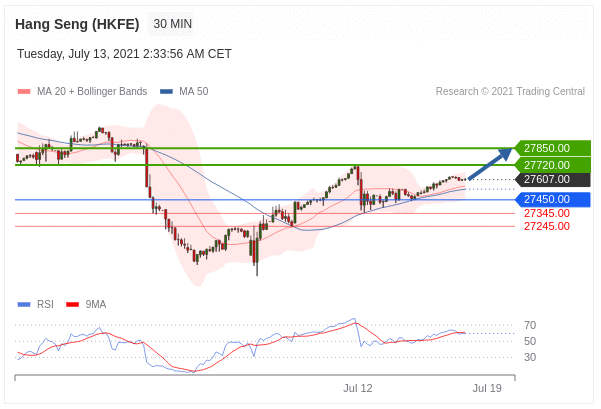Click the 27607.00 current price tag

point(551,180)
